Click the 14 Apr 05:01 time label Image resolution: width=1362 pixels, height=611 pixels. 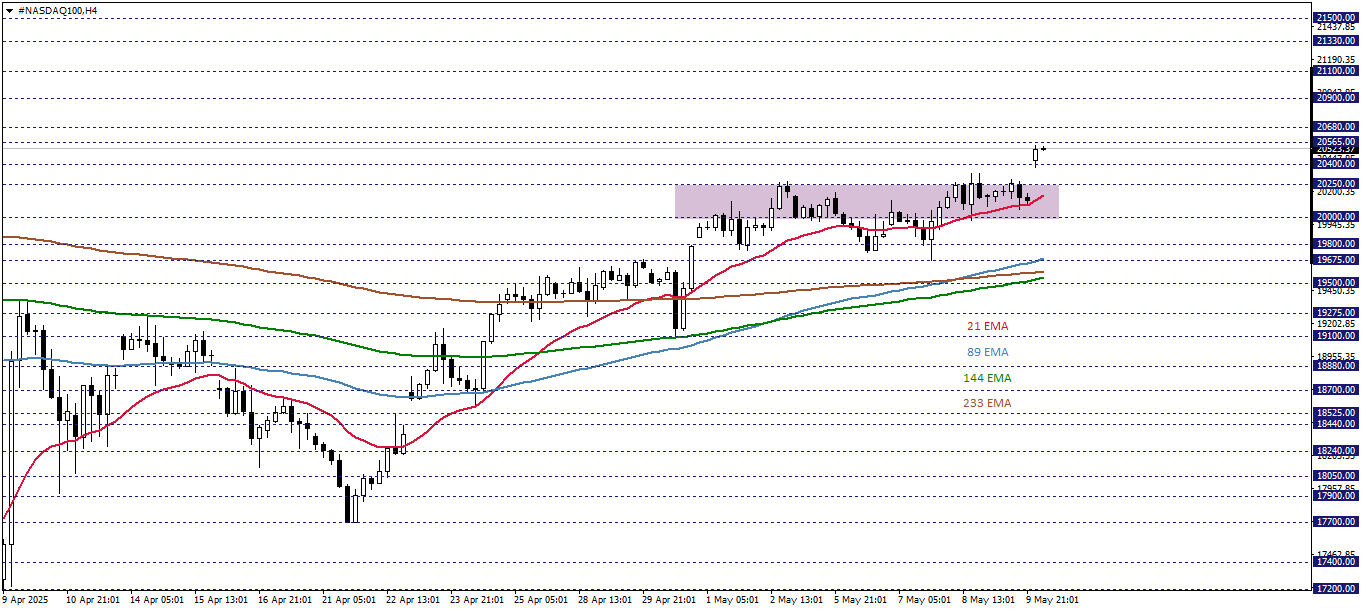[x=158, y=600]
